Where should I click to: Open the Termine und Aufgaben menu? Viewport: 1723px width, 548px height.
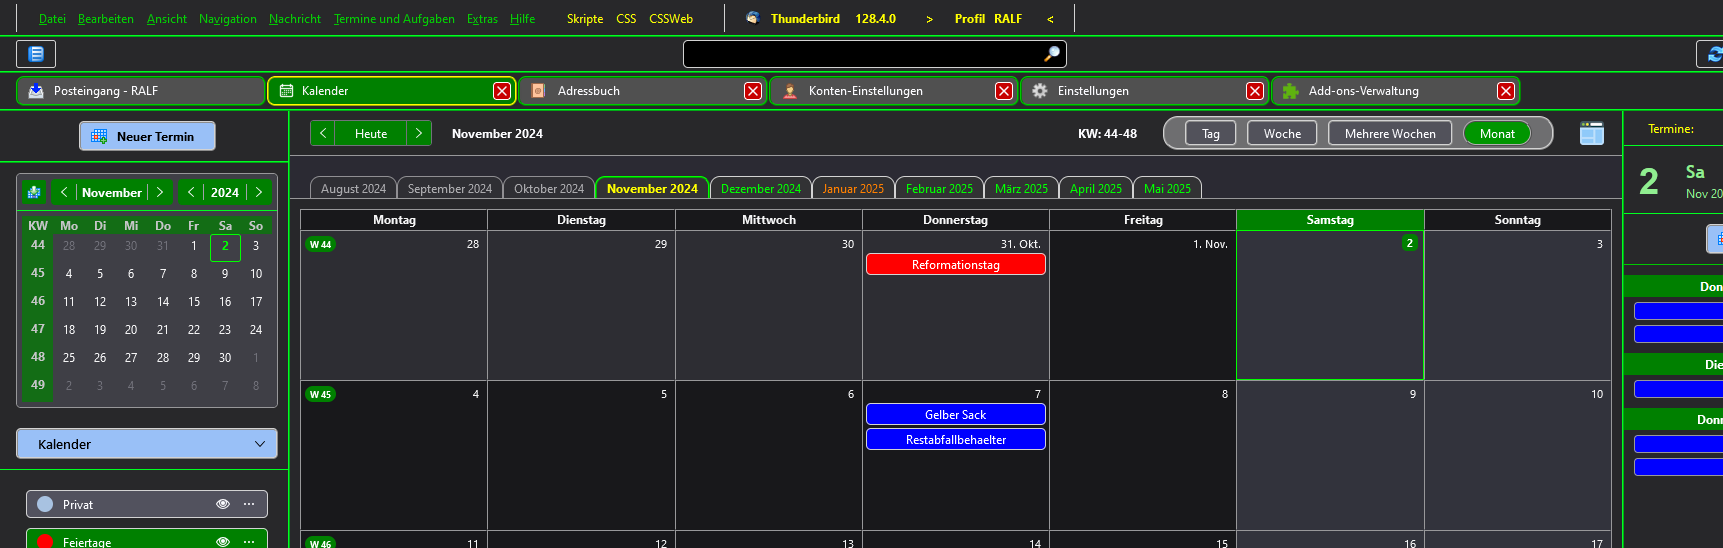click(x=394, y=19)
